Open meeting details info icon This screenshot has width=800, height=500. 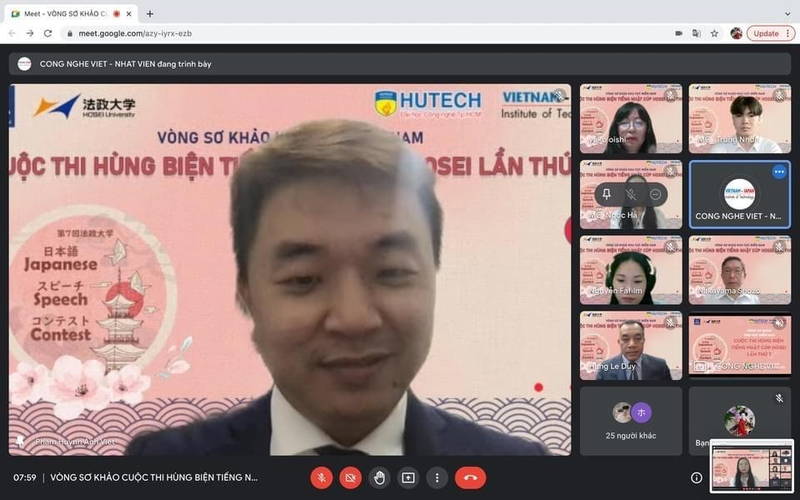pyautogui.click(x=696, y=478)
